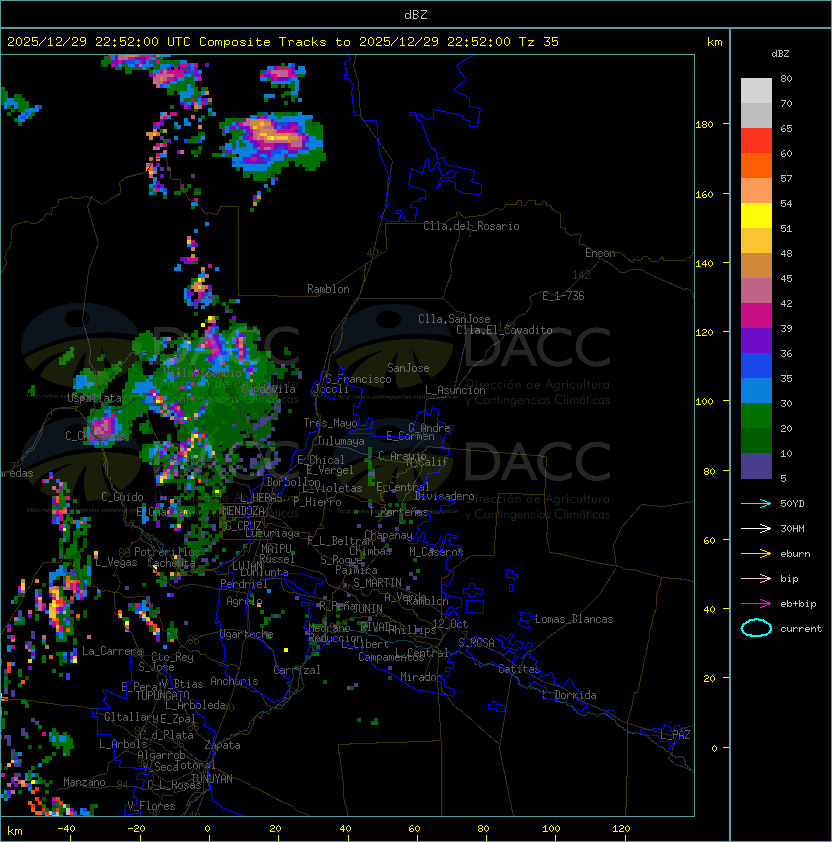Click the yellow eburn arrow in legend
The width and height of the screenshot is (832, 842).
[x=756, y=554]
